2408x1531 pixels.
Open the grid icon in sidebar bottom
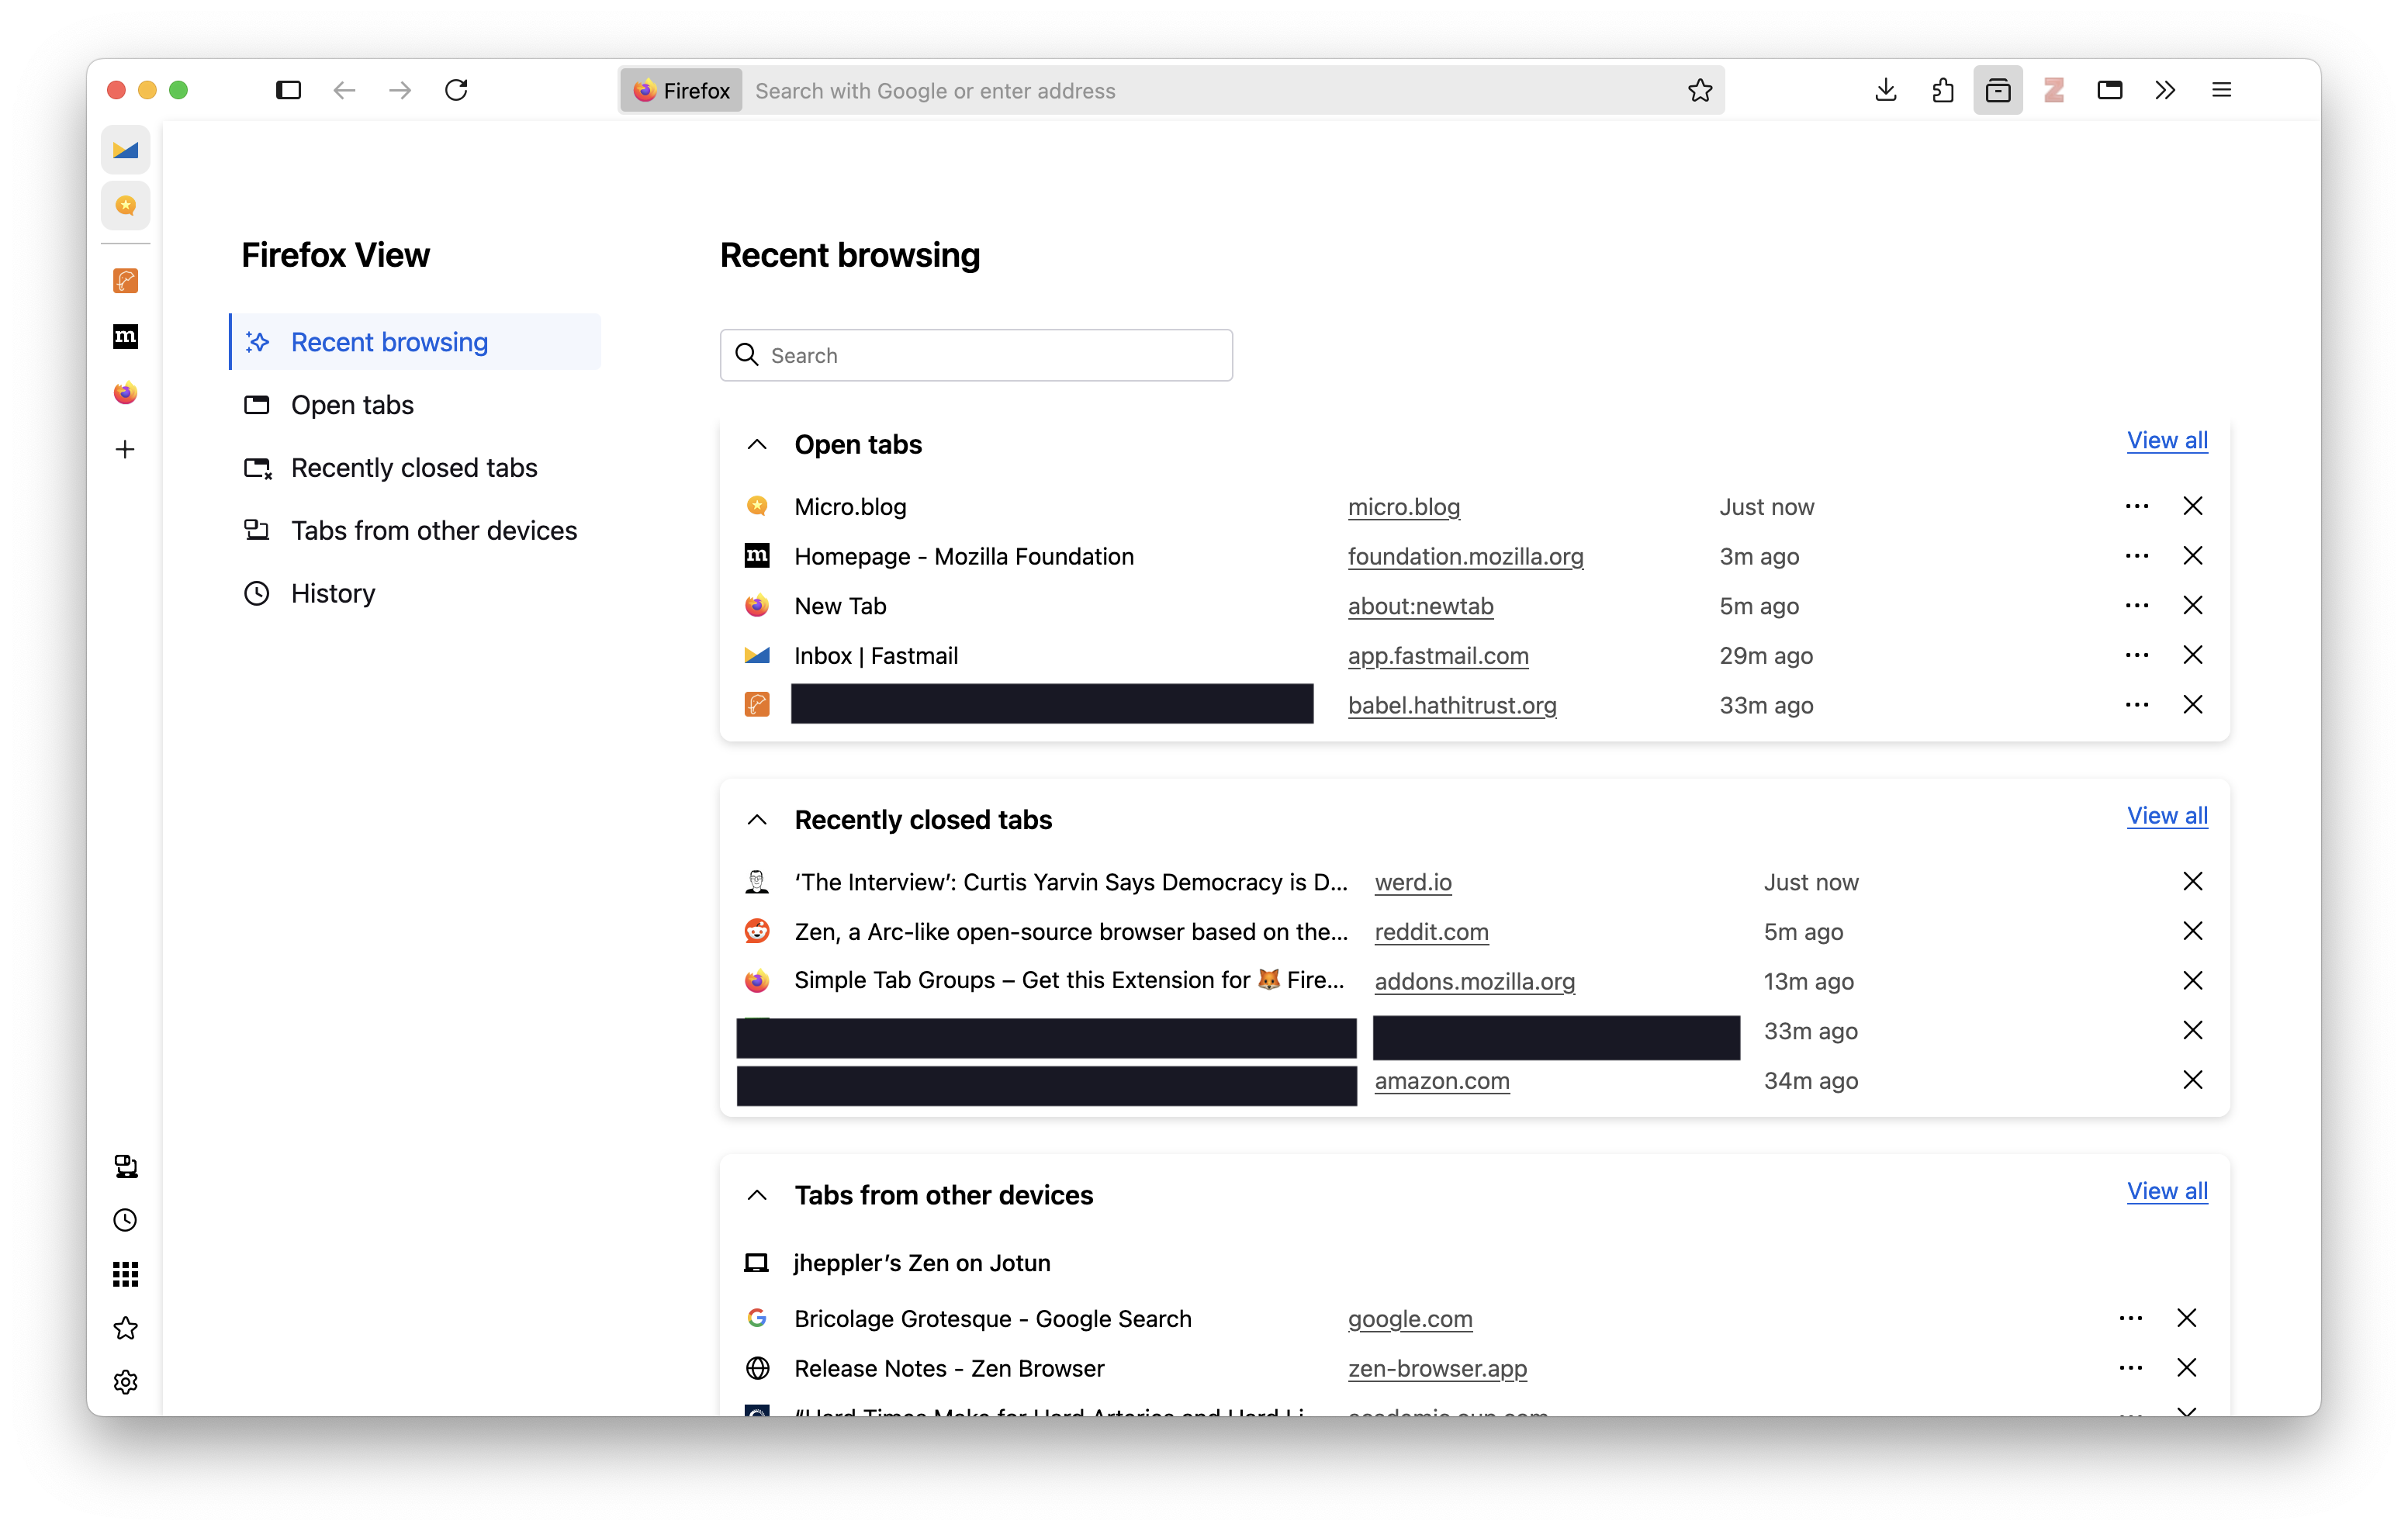[x=125, y=1274]
